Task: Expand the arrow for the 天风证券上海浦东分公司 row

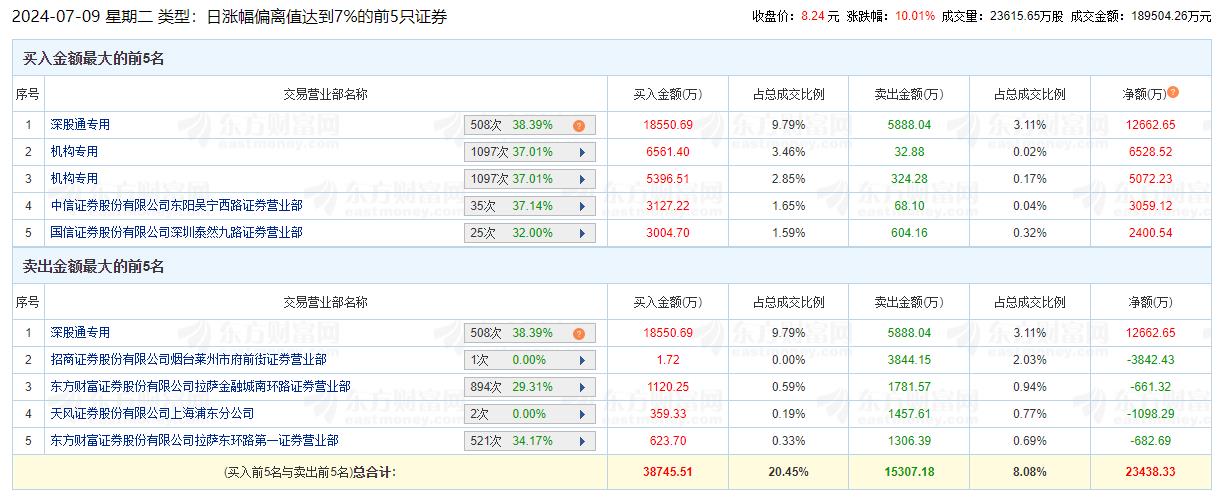Action: (580, 414)
